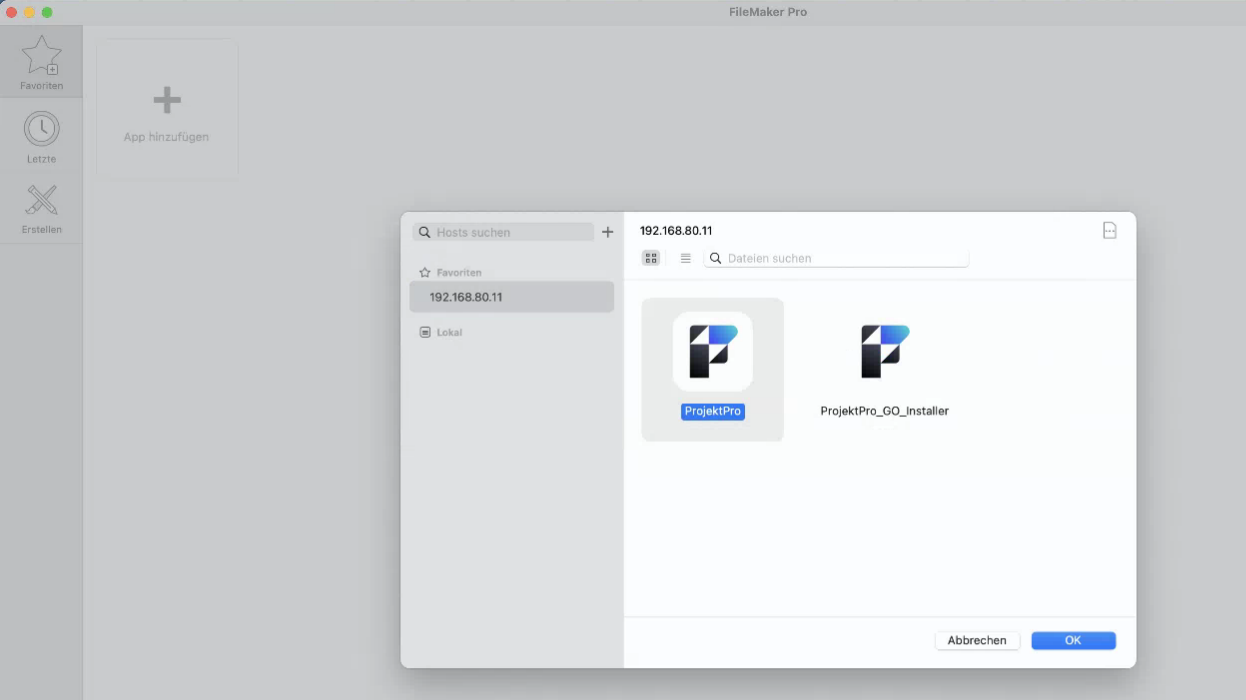Screen dimensions: 1246x700
Task: Select host 192.168.80.11 in Favoriten
Action: pos(511,297)
